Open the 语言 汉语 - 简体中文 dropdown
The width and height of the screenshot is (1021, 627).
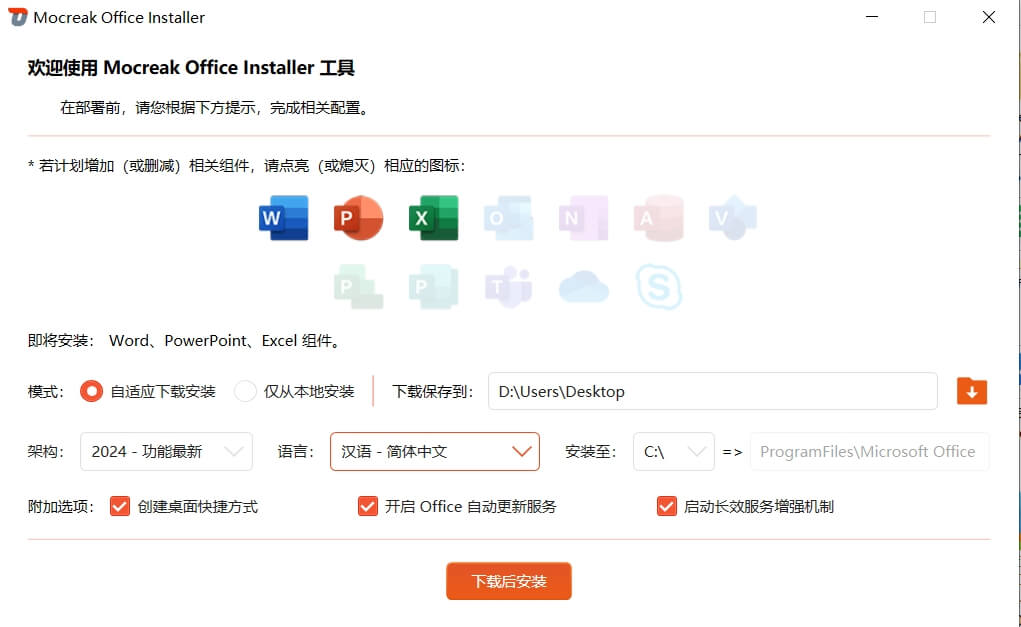(435, 451)
